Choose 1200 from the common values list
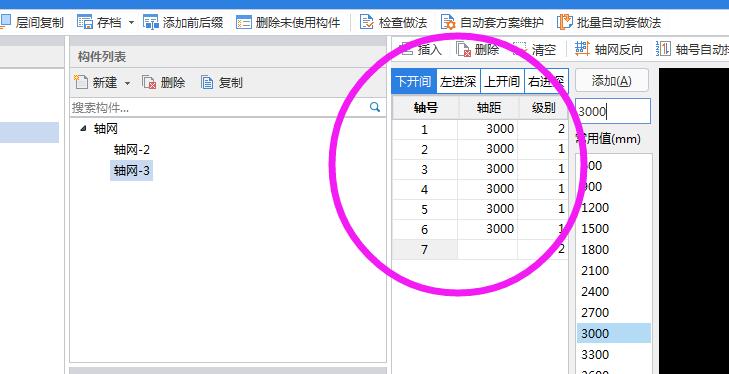The width and height of the screenshot is (729, 374). coord(613,207)
